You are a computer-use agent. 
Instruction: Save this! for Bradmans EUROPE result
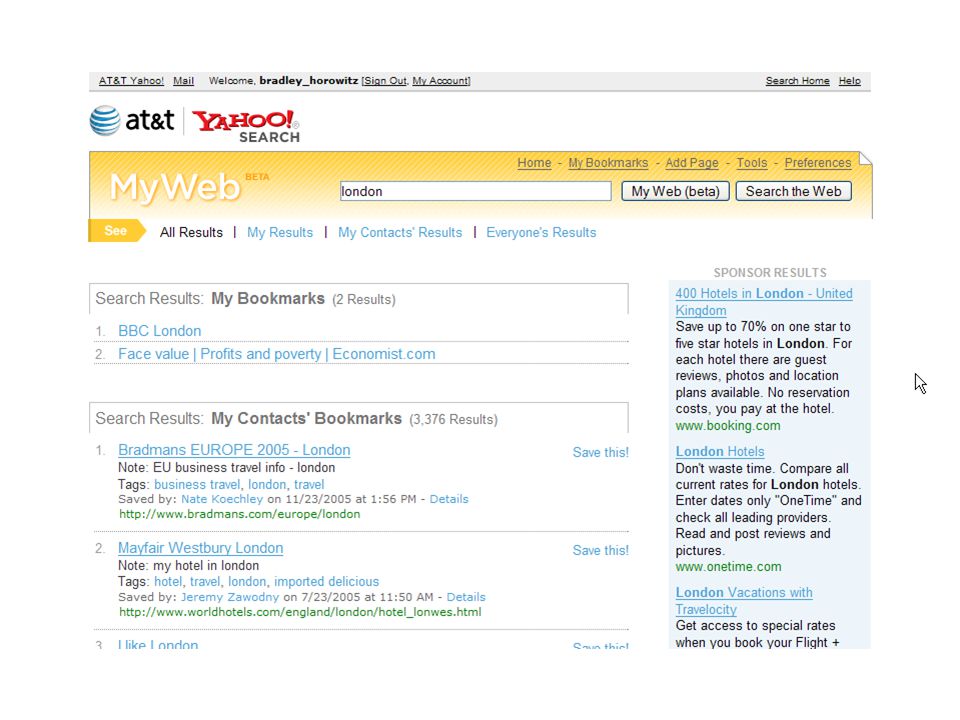(600, 452)
